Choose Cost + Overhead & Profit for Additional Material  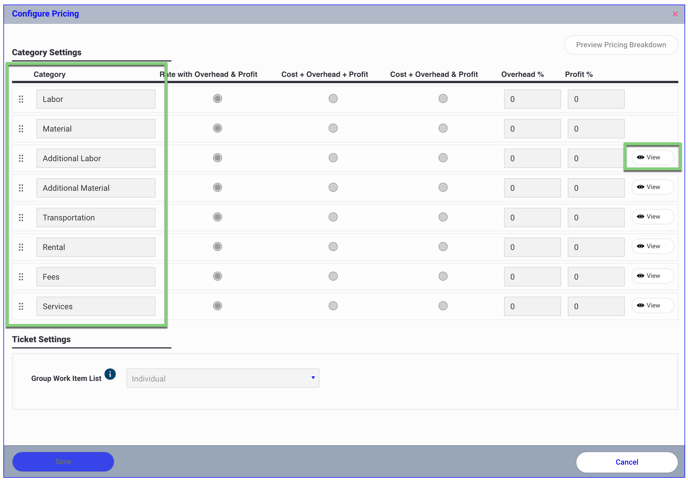coord(443,187)
